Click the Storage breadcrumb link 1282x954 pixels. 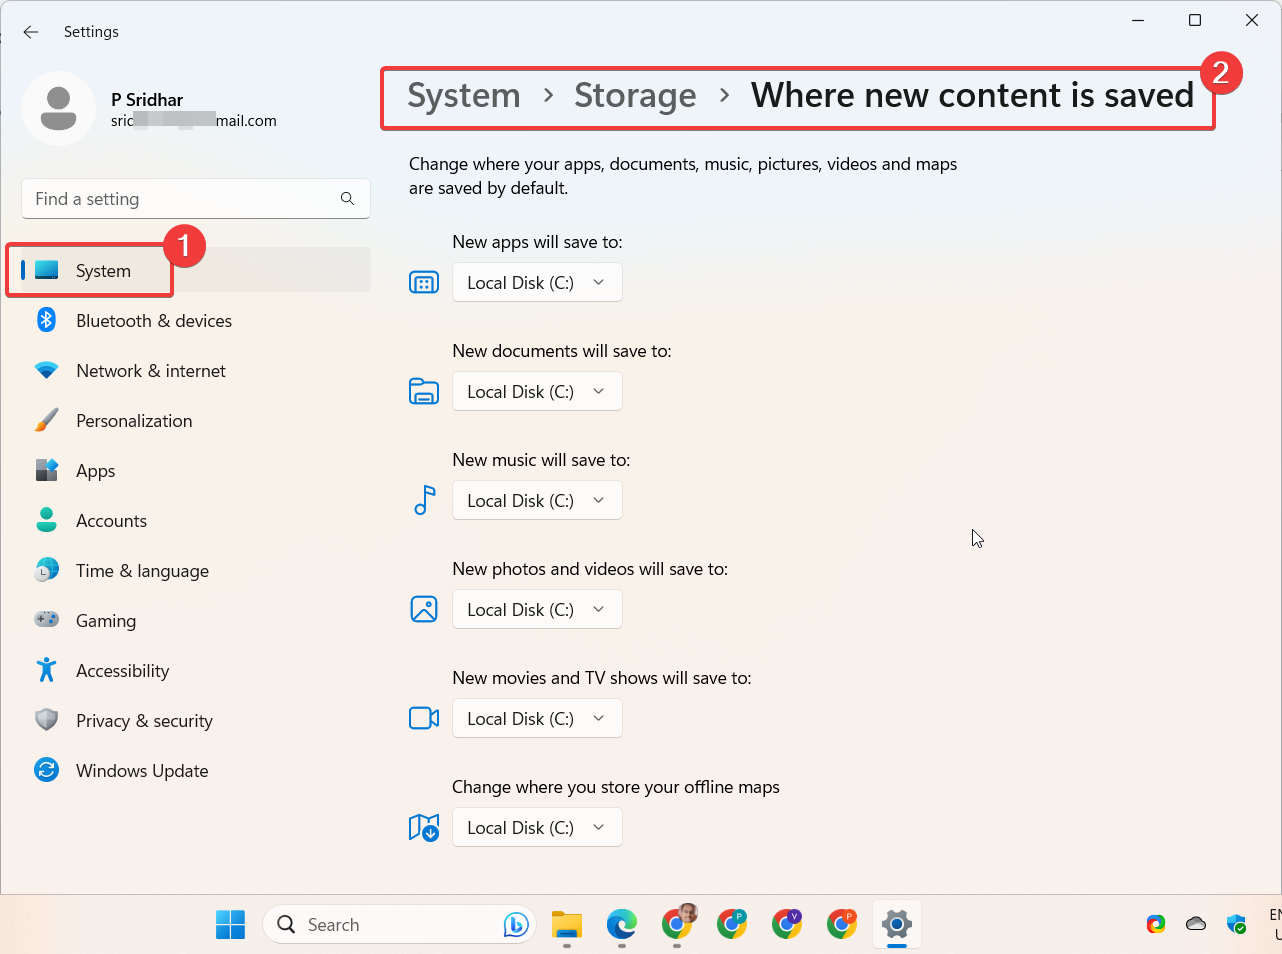[635, 96]
